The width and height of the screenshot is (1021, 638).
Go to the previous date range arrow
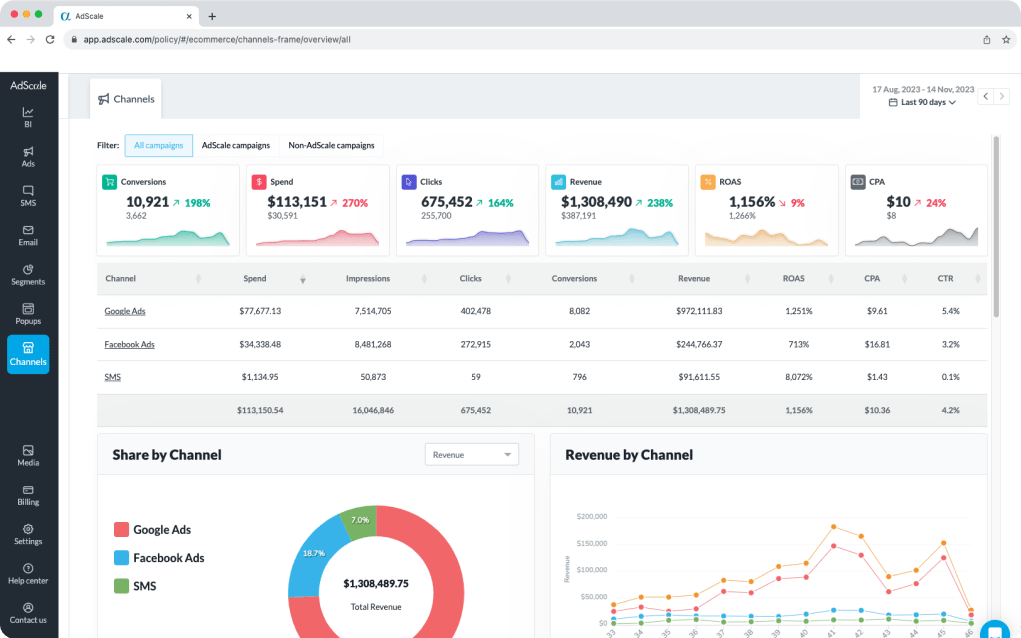coord(985,96)
